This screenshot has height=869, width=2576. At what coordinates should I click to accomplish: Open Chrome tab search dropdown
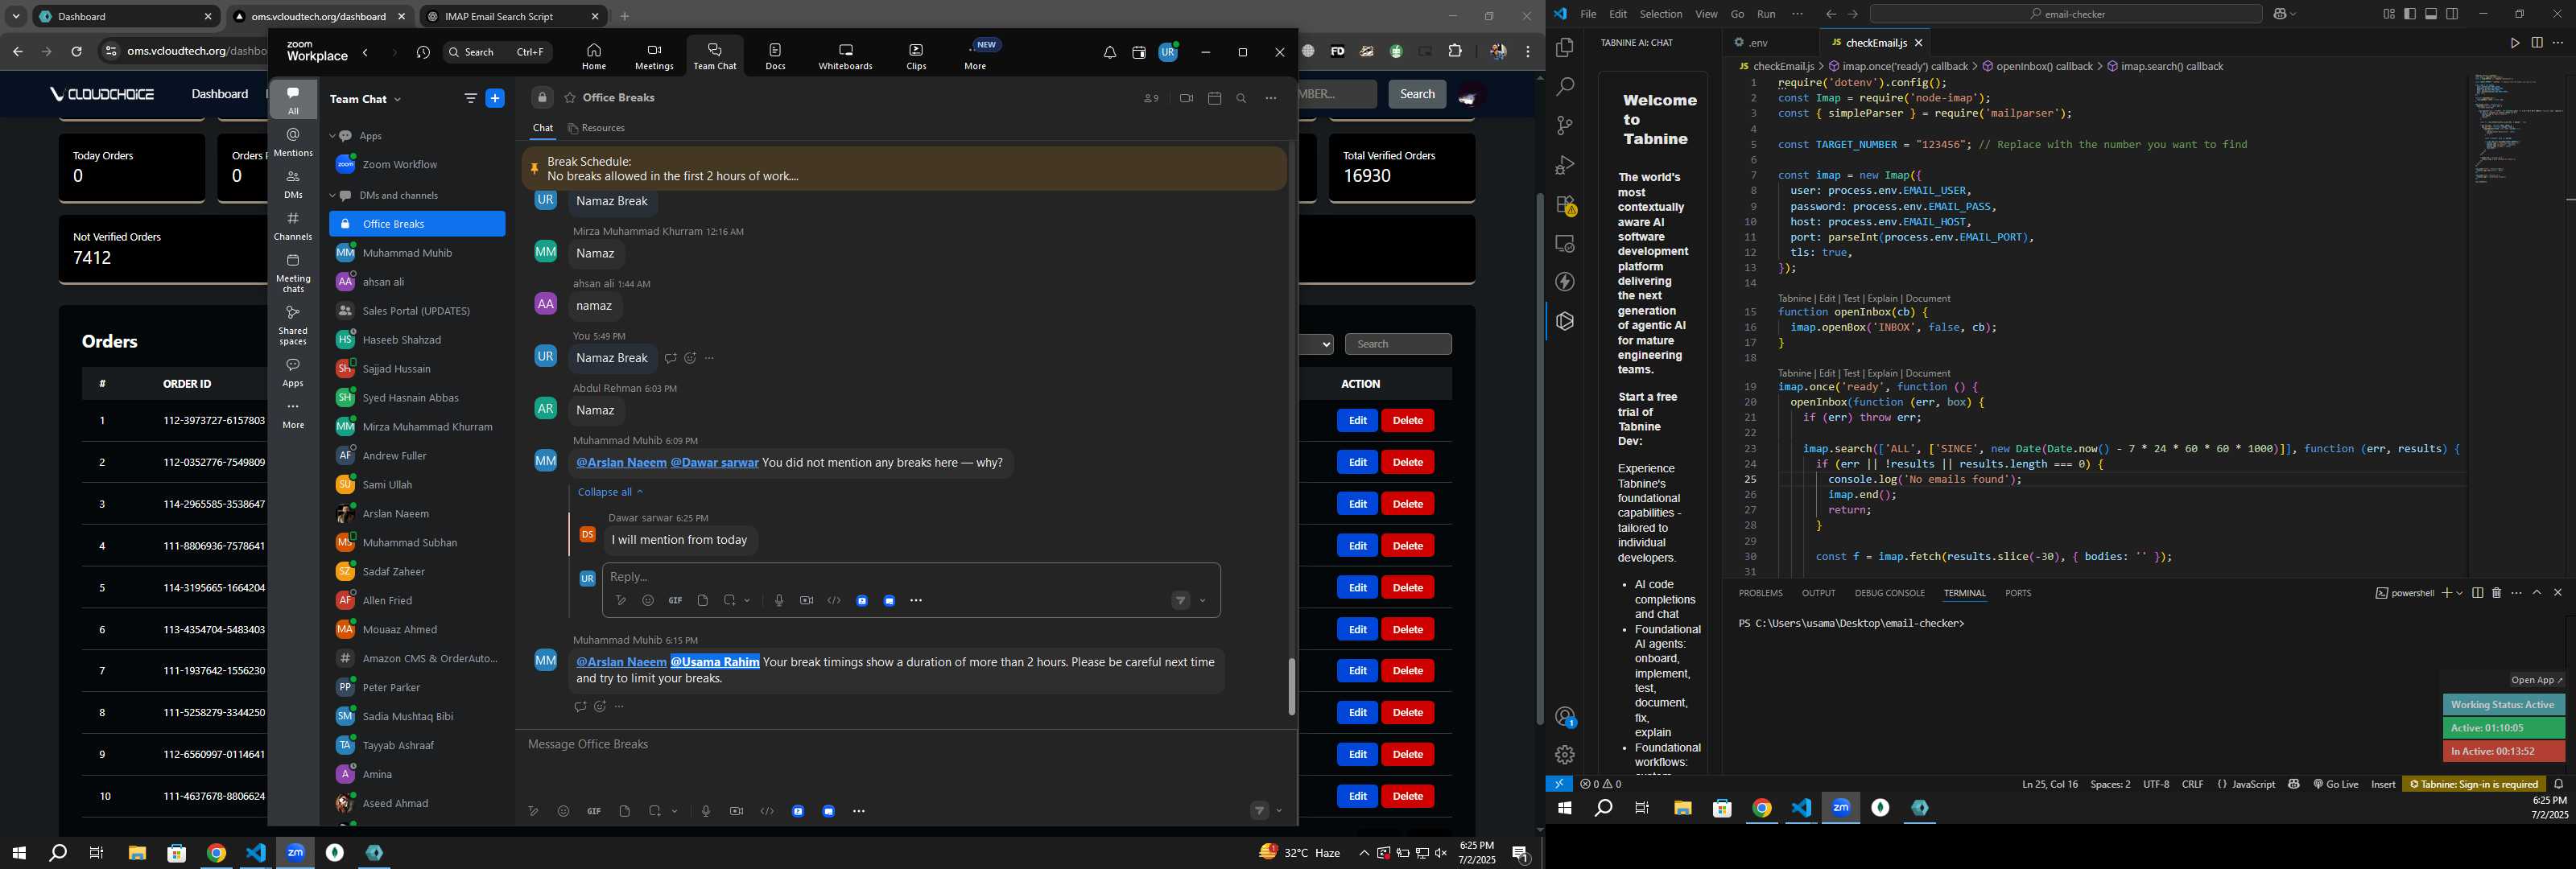[x=16, y=16]
